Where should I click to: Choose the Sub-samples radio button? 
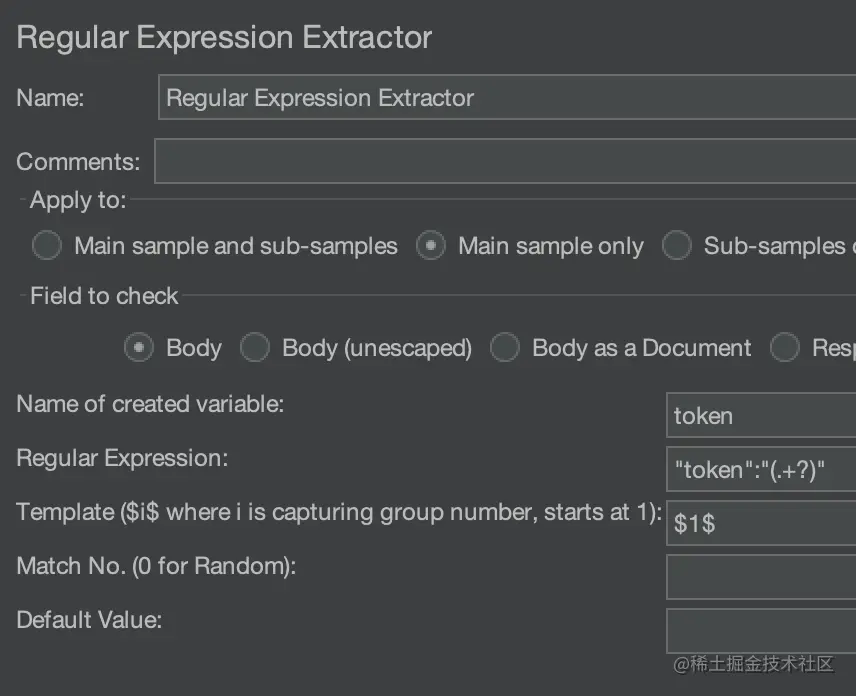[x=677, y=246]
